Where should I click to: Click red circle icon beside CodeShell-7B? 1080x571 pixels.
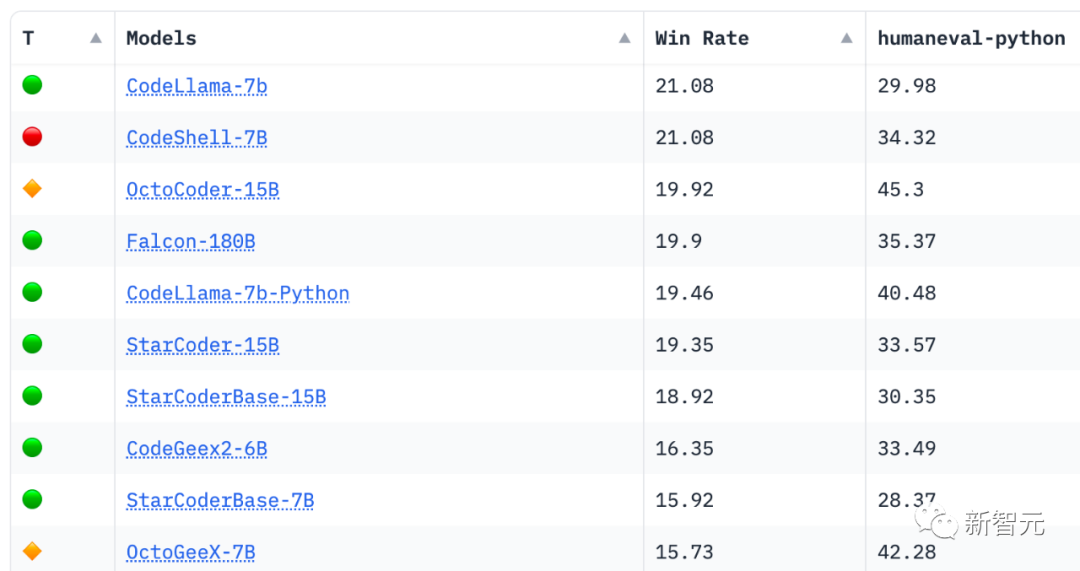click(32, 137)
